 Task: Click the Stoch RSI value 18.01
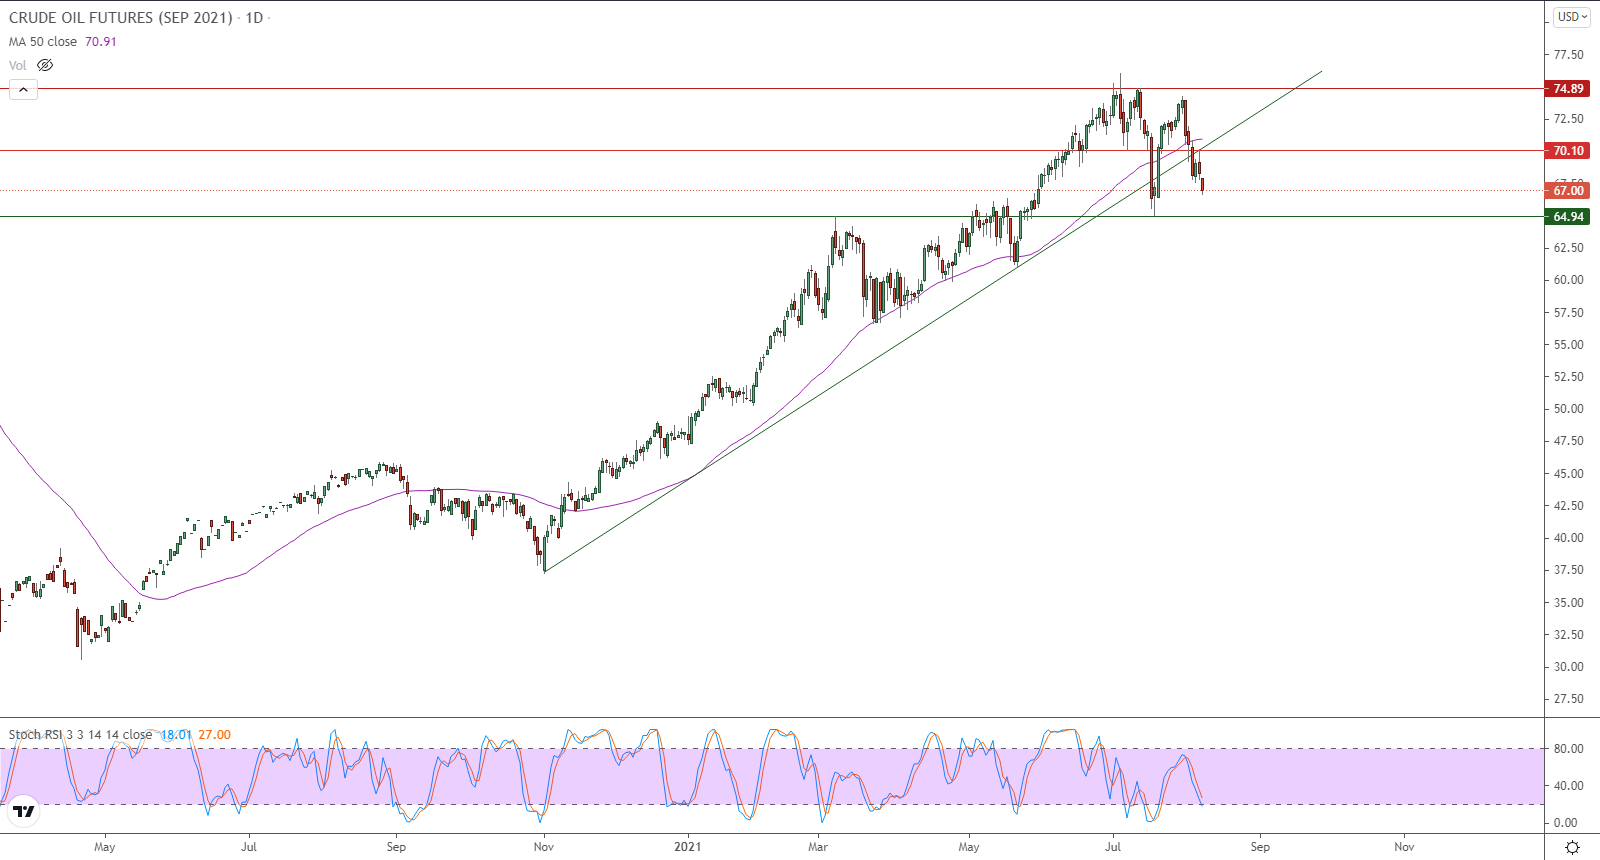(176, 735)
